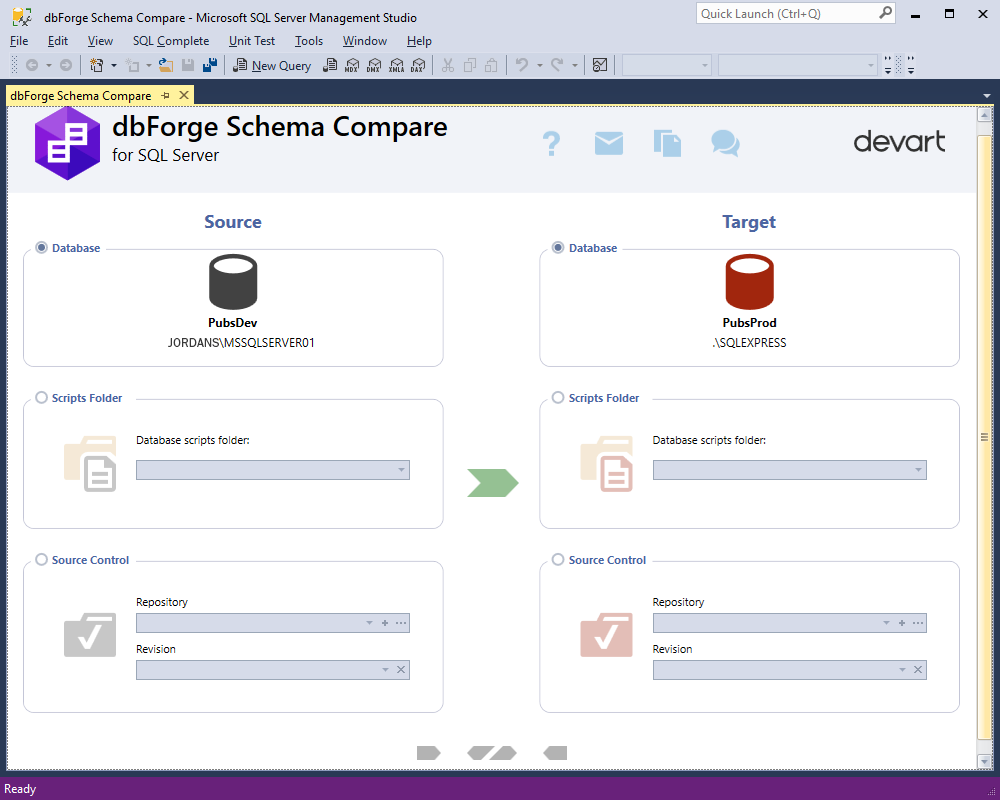Screen dimensions: 1000x800
Task: Open the Window menu
Action: (365, 41)
